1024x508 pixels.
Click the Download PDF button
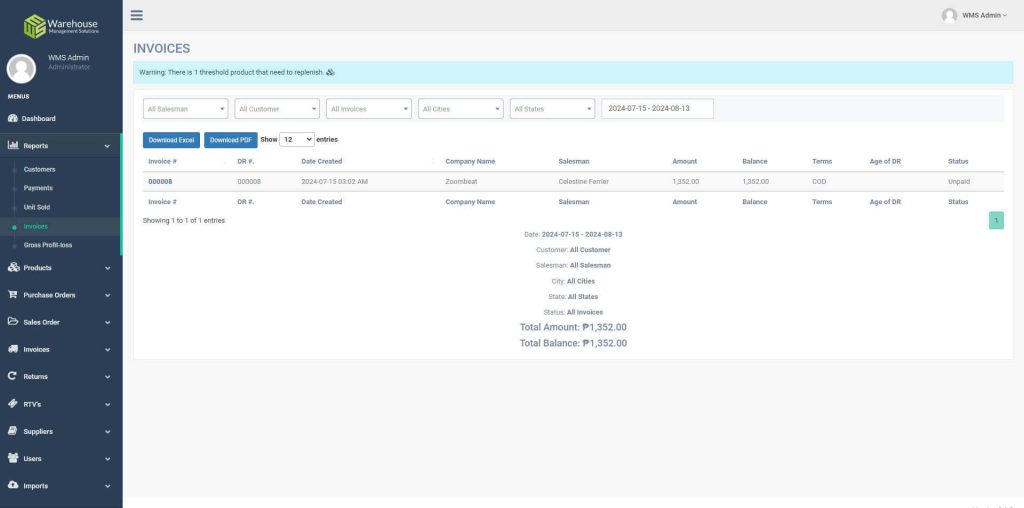[231, 140]
